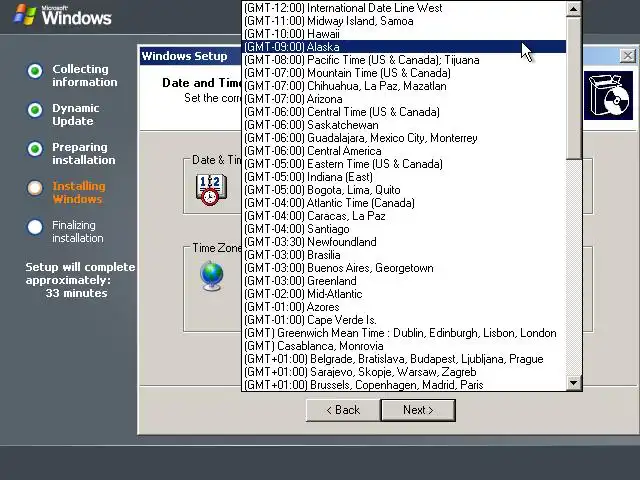The height and width of the screenshot is (480, 640).
Task: Click the calendar clock Date & Time icon
Action: [211, 189]
